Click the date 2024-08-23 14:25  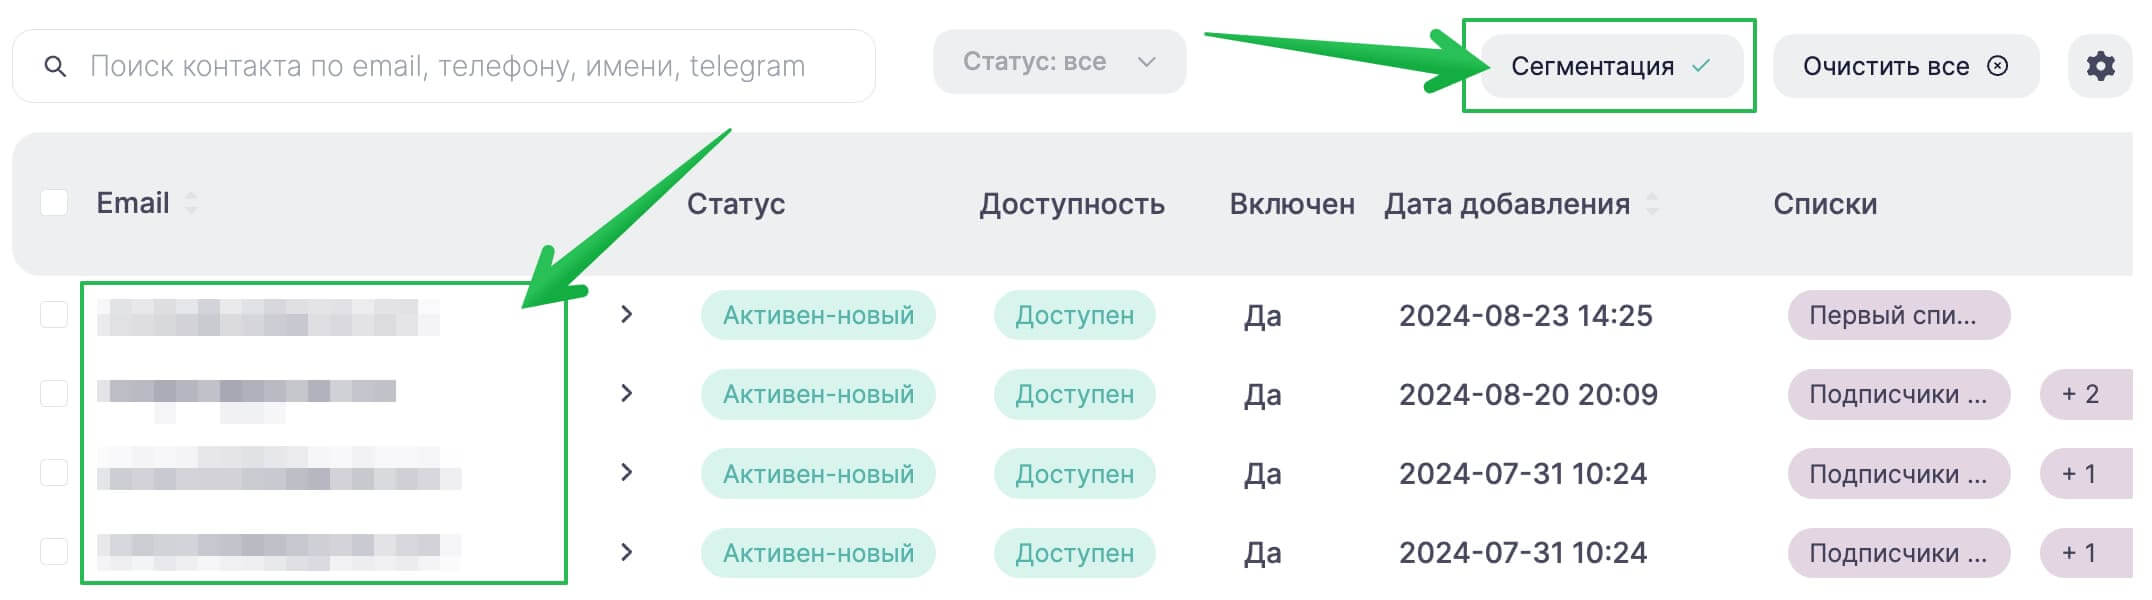point(1526,315)
